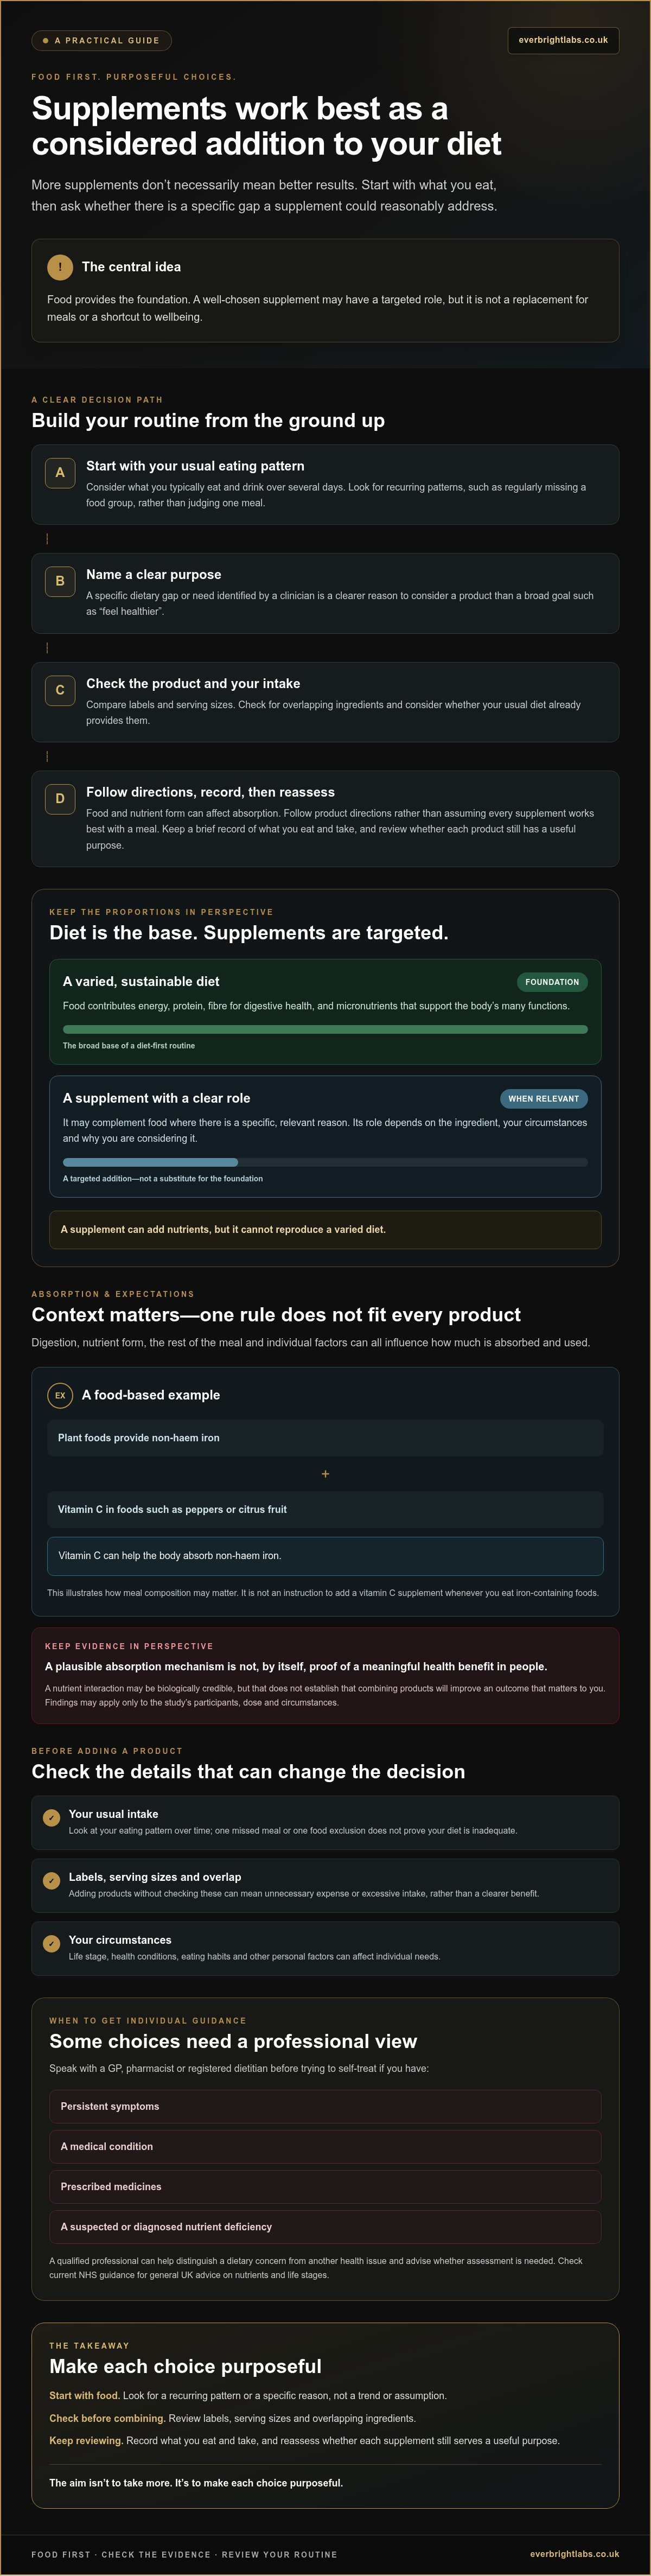Screen dimensions: 651x2576
Task: Toggle checkmark for Labels, serving sizes and overlap
Action: coord(52,1881)
